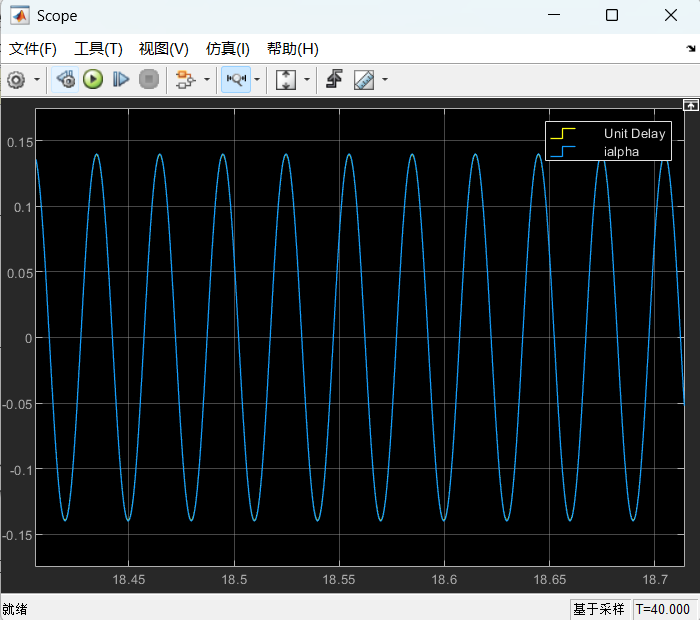The width and height of the screenshot is (700, 620).
Task: Click the dock scope arrow icon
Action: (691, 48)
